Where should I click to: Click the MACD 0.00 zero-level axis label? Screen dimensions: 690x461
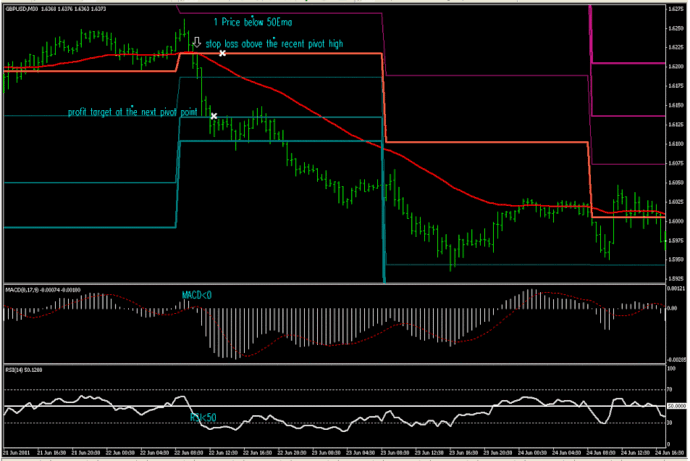click(672, 308)
